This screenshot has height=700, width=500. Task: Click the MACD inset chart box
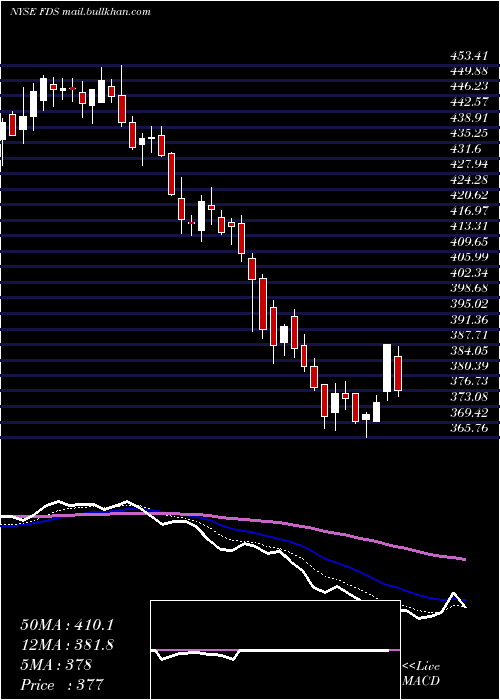(x=275, y=650)
